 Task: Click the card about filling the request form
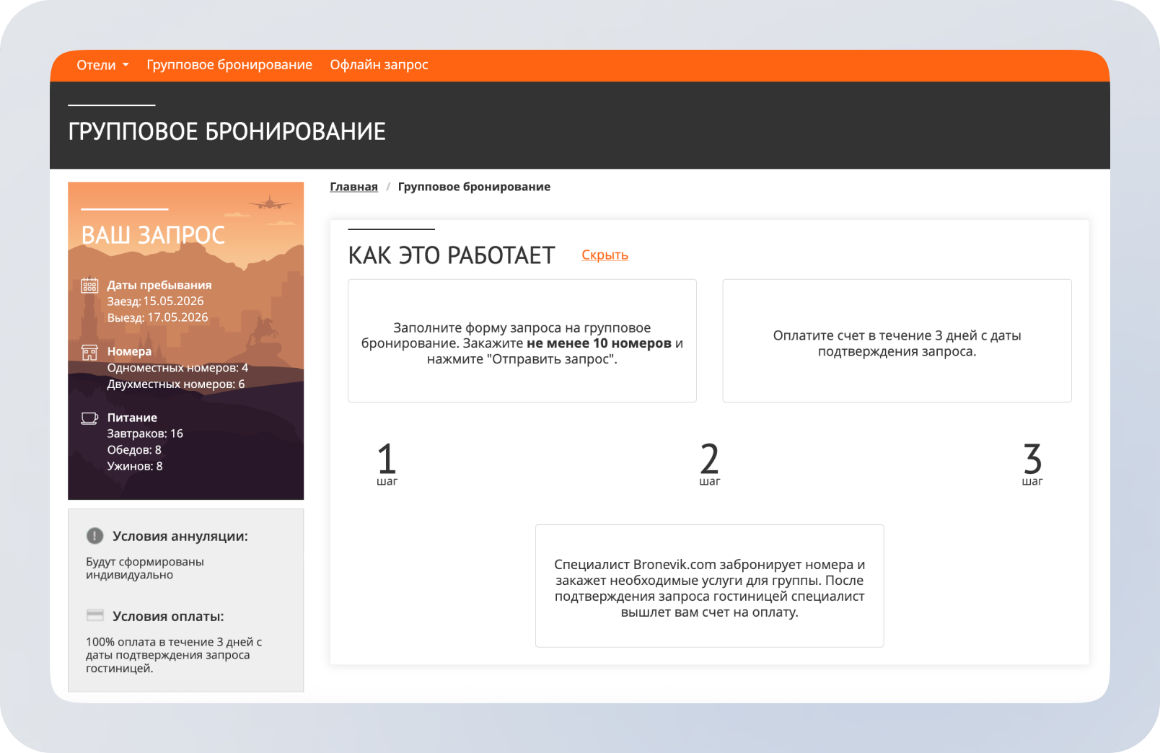click(x=522, y=341)
